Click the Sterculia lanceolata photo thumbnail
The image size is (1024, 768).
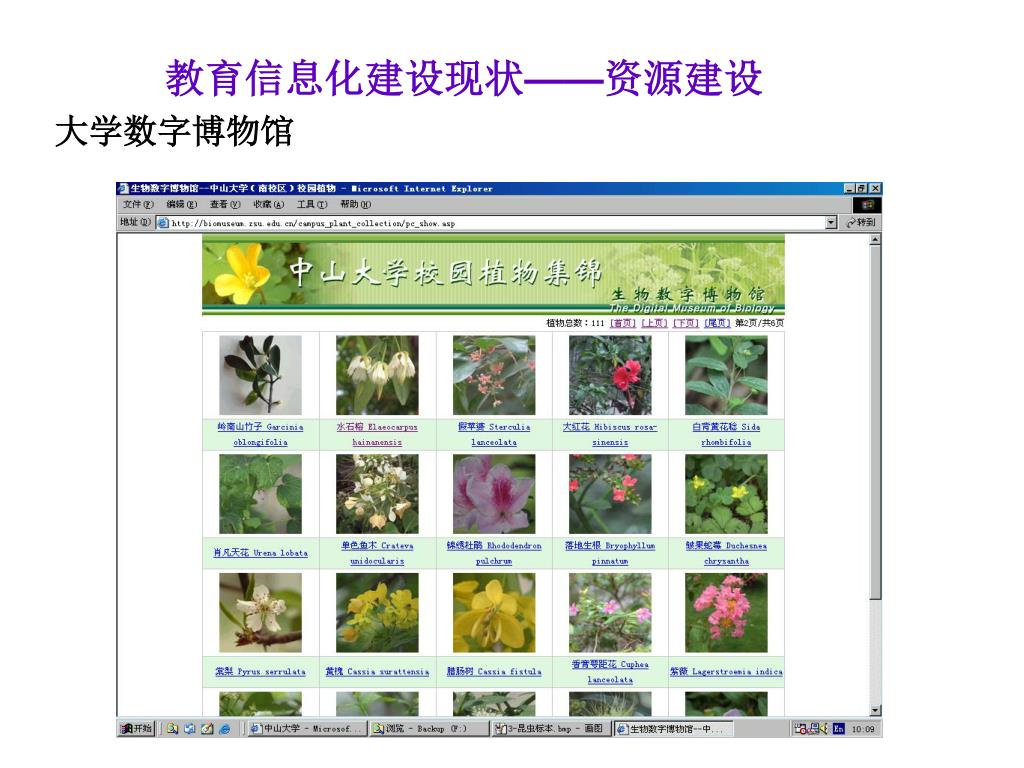[494, 375]
